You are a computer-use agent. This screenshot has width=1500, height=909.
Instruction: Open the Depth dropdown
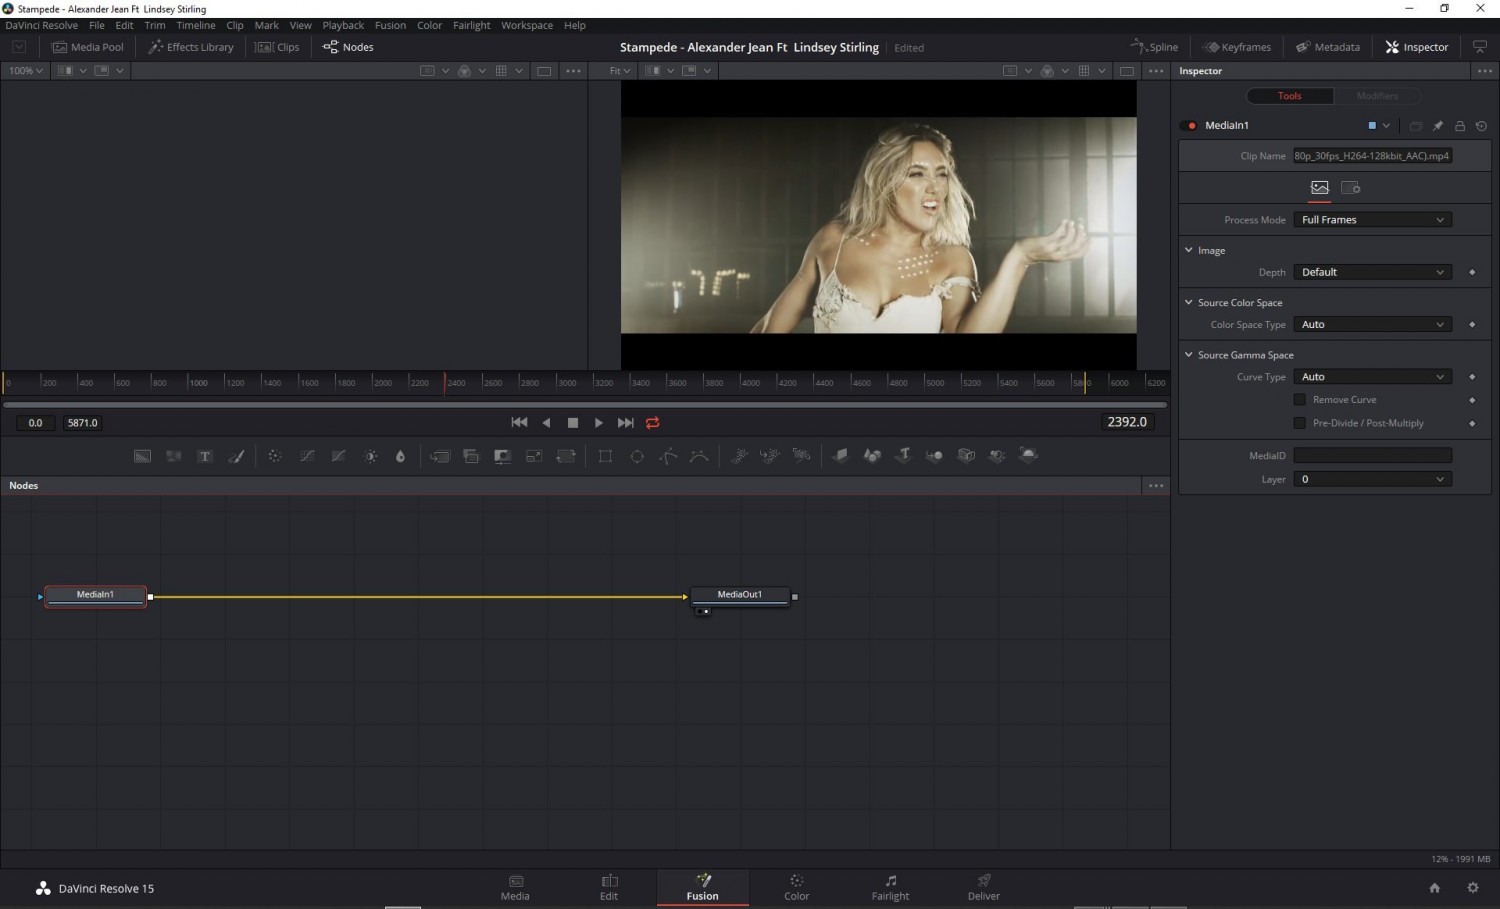(x=1372, y=272)
